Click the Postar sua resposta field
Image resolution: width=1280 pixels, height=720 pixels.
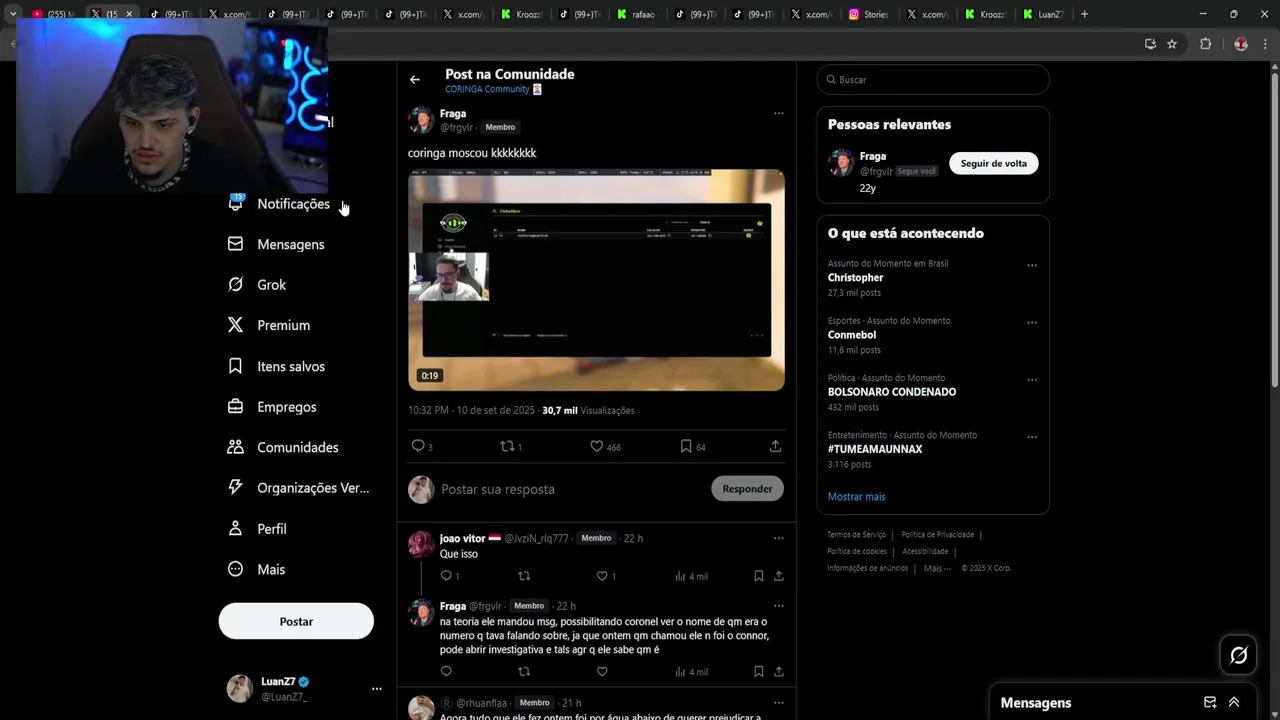[x=570, y=489]
